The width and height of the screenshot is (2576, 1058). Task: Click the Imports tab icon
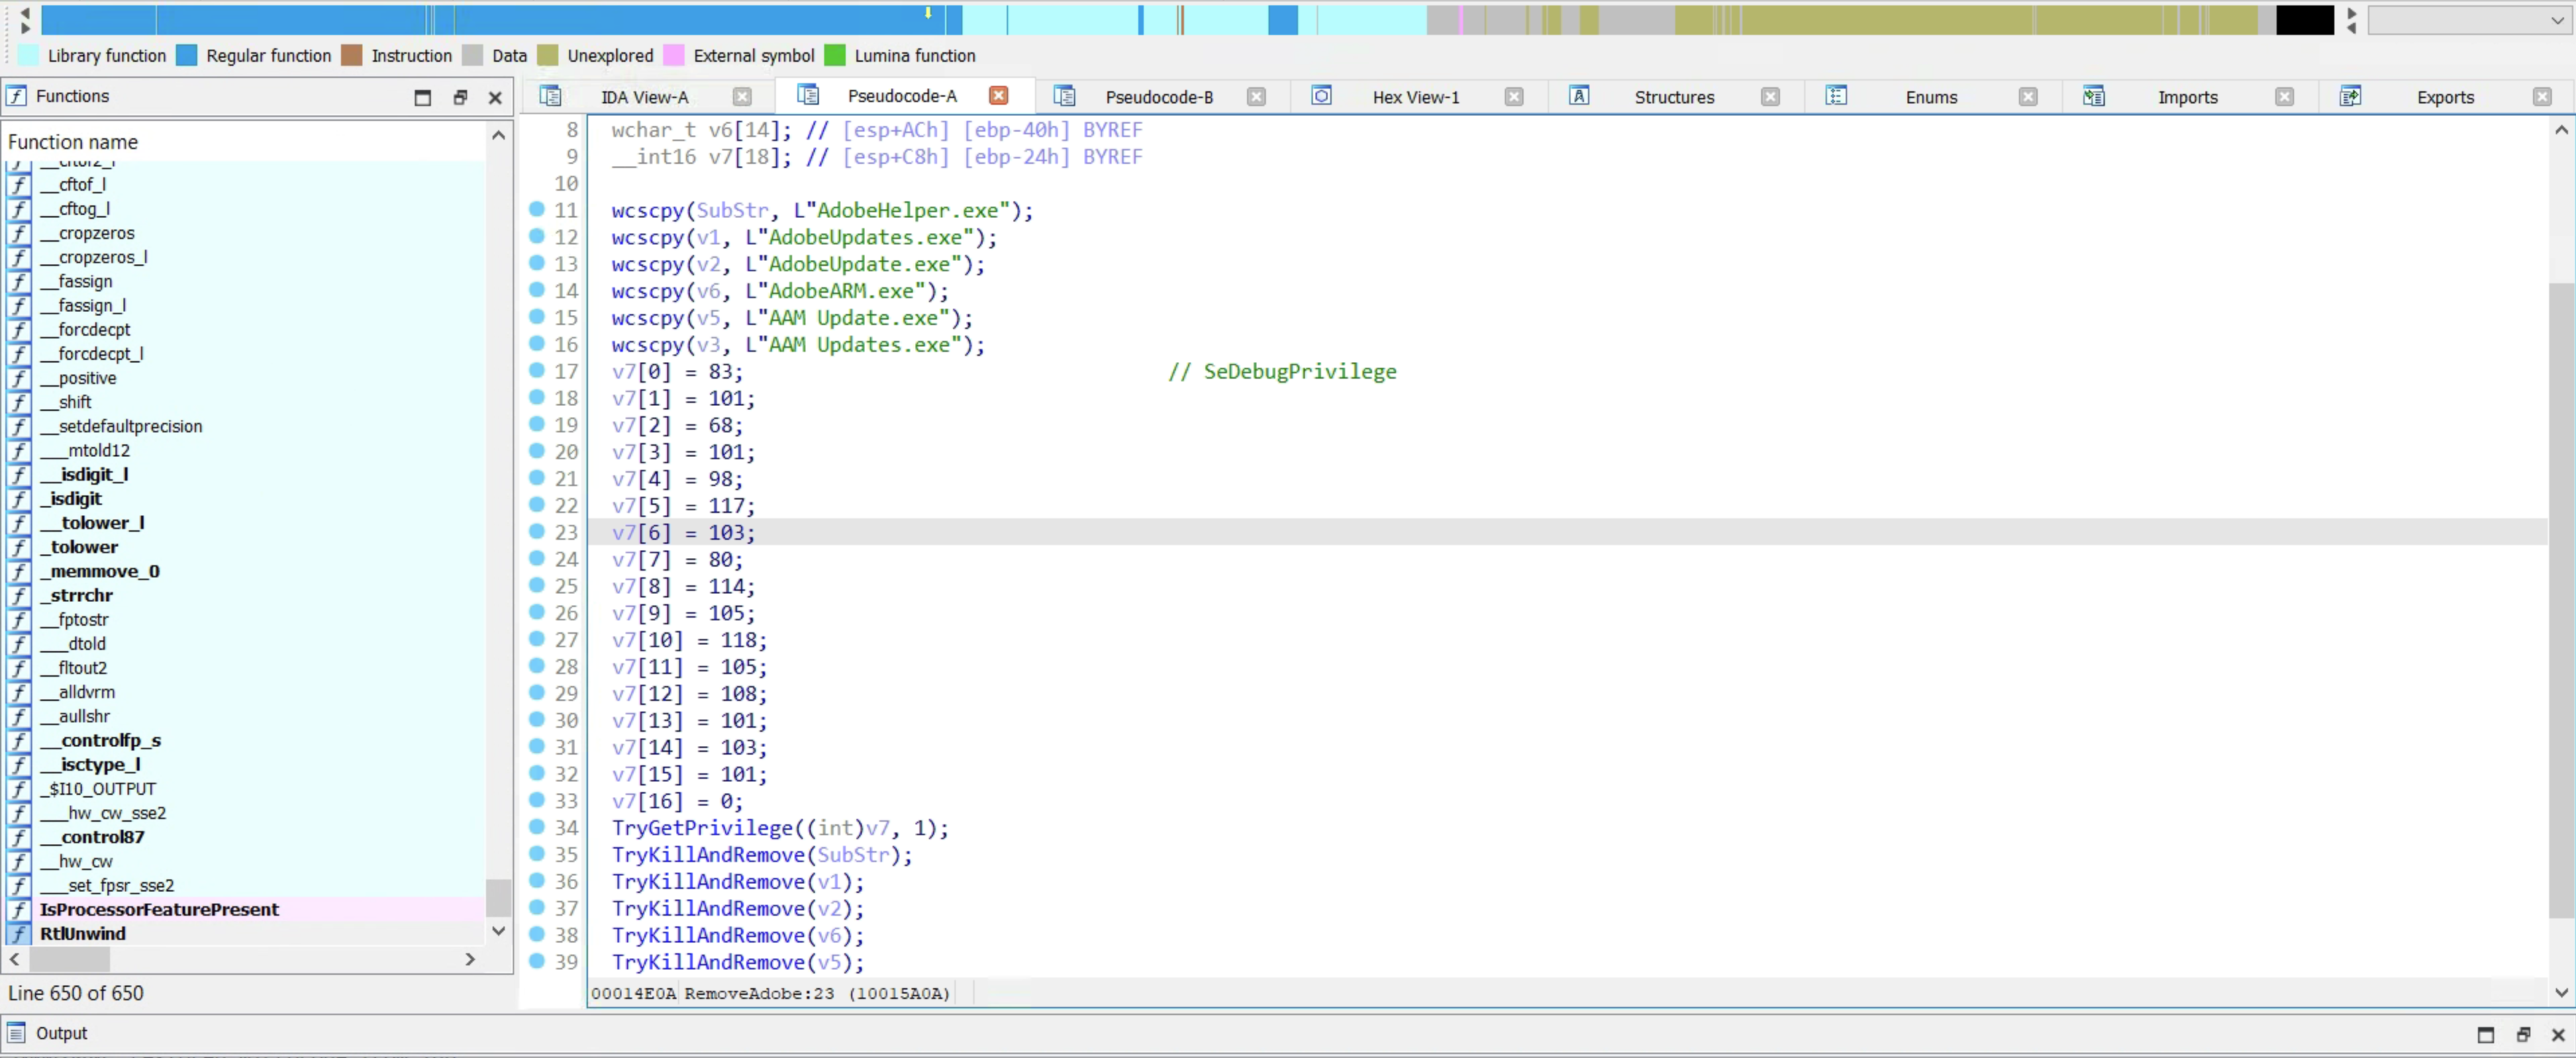point(2093,96)
